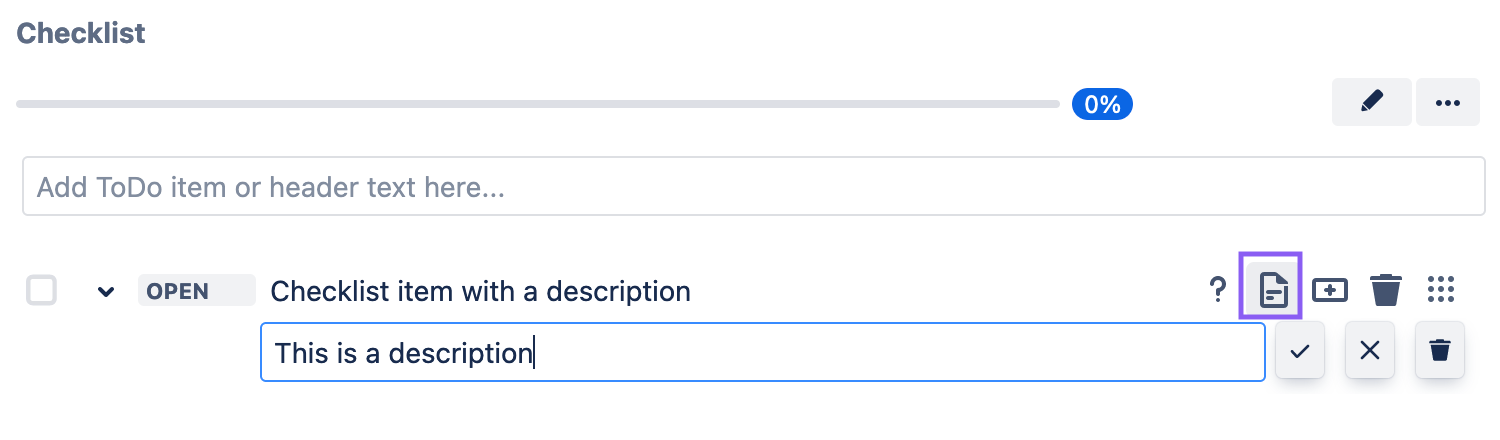Viewport: 1500px width, 440px height.
Task: Click the question mark help icon
Action: (1217, 290)
